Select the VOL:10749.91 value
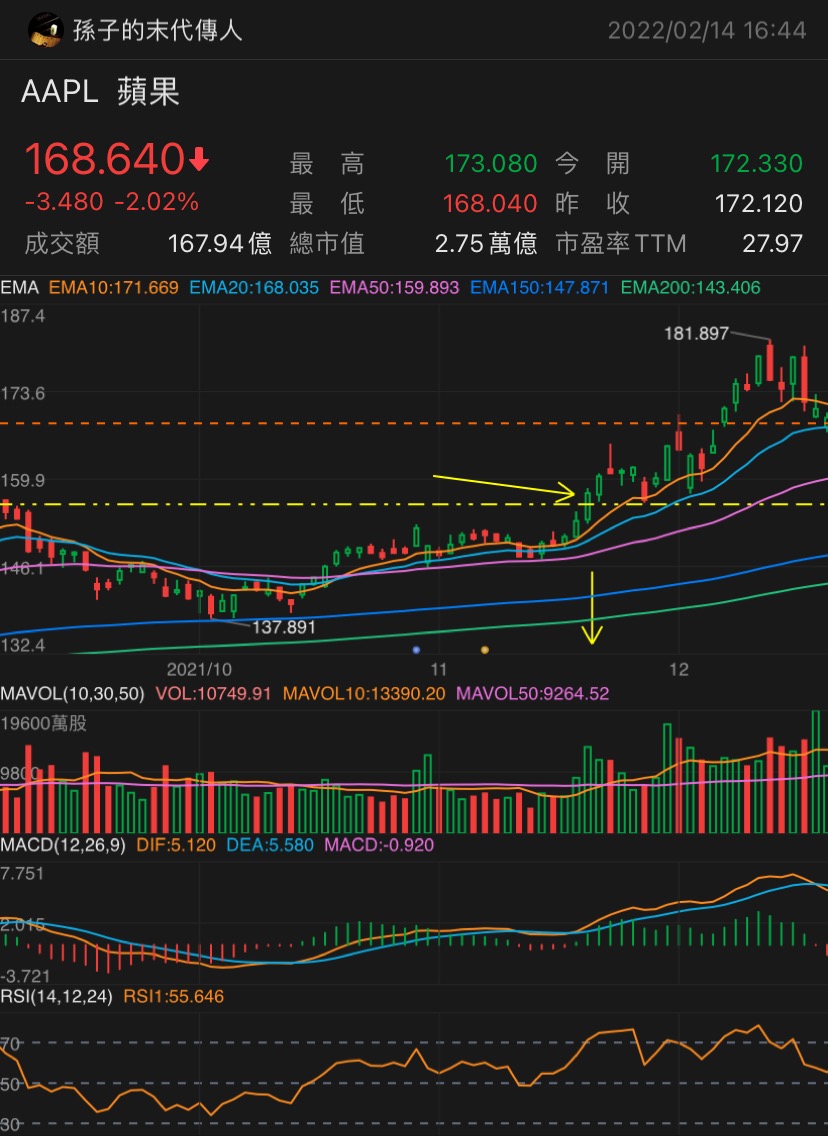828x1136 pixels. tap(213, 693)
